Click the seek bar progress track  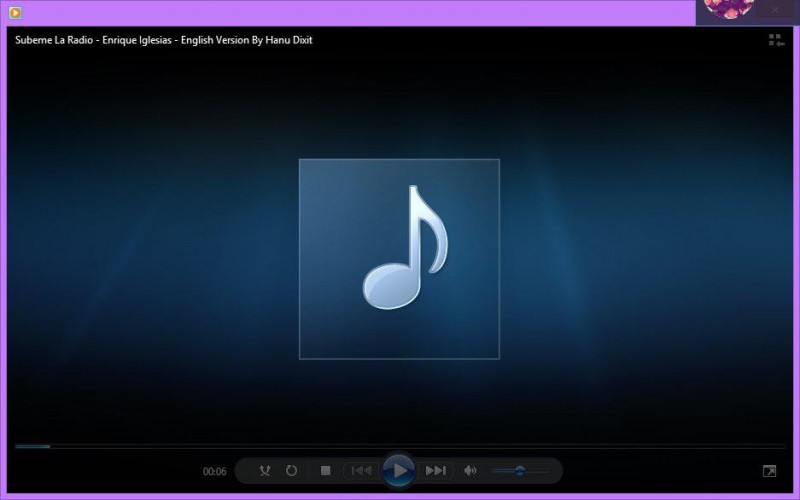pyautogui.click(x=399, y=446)
